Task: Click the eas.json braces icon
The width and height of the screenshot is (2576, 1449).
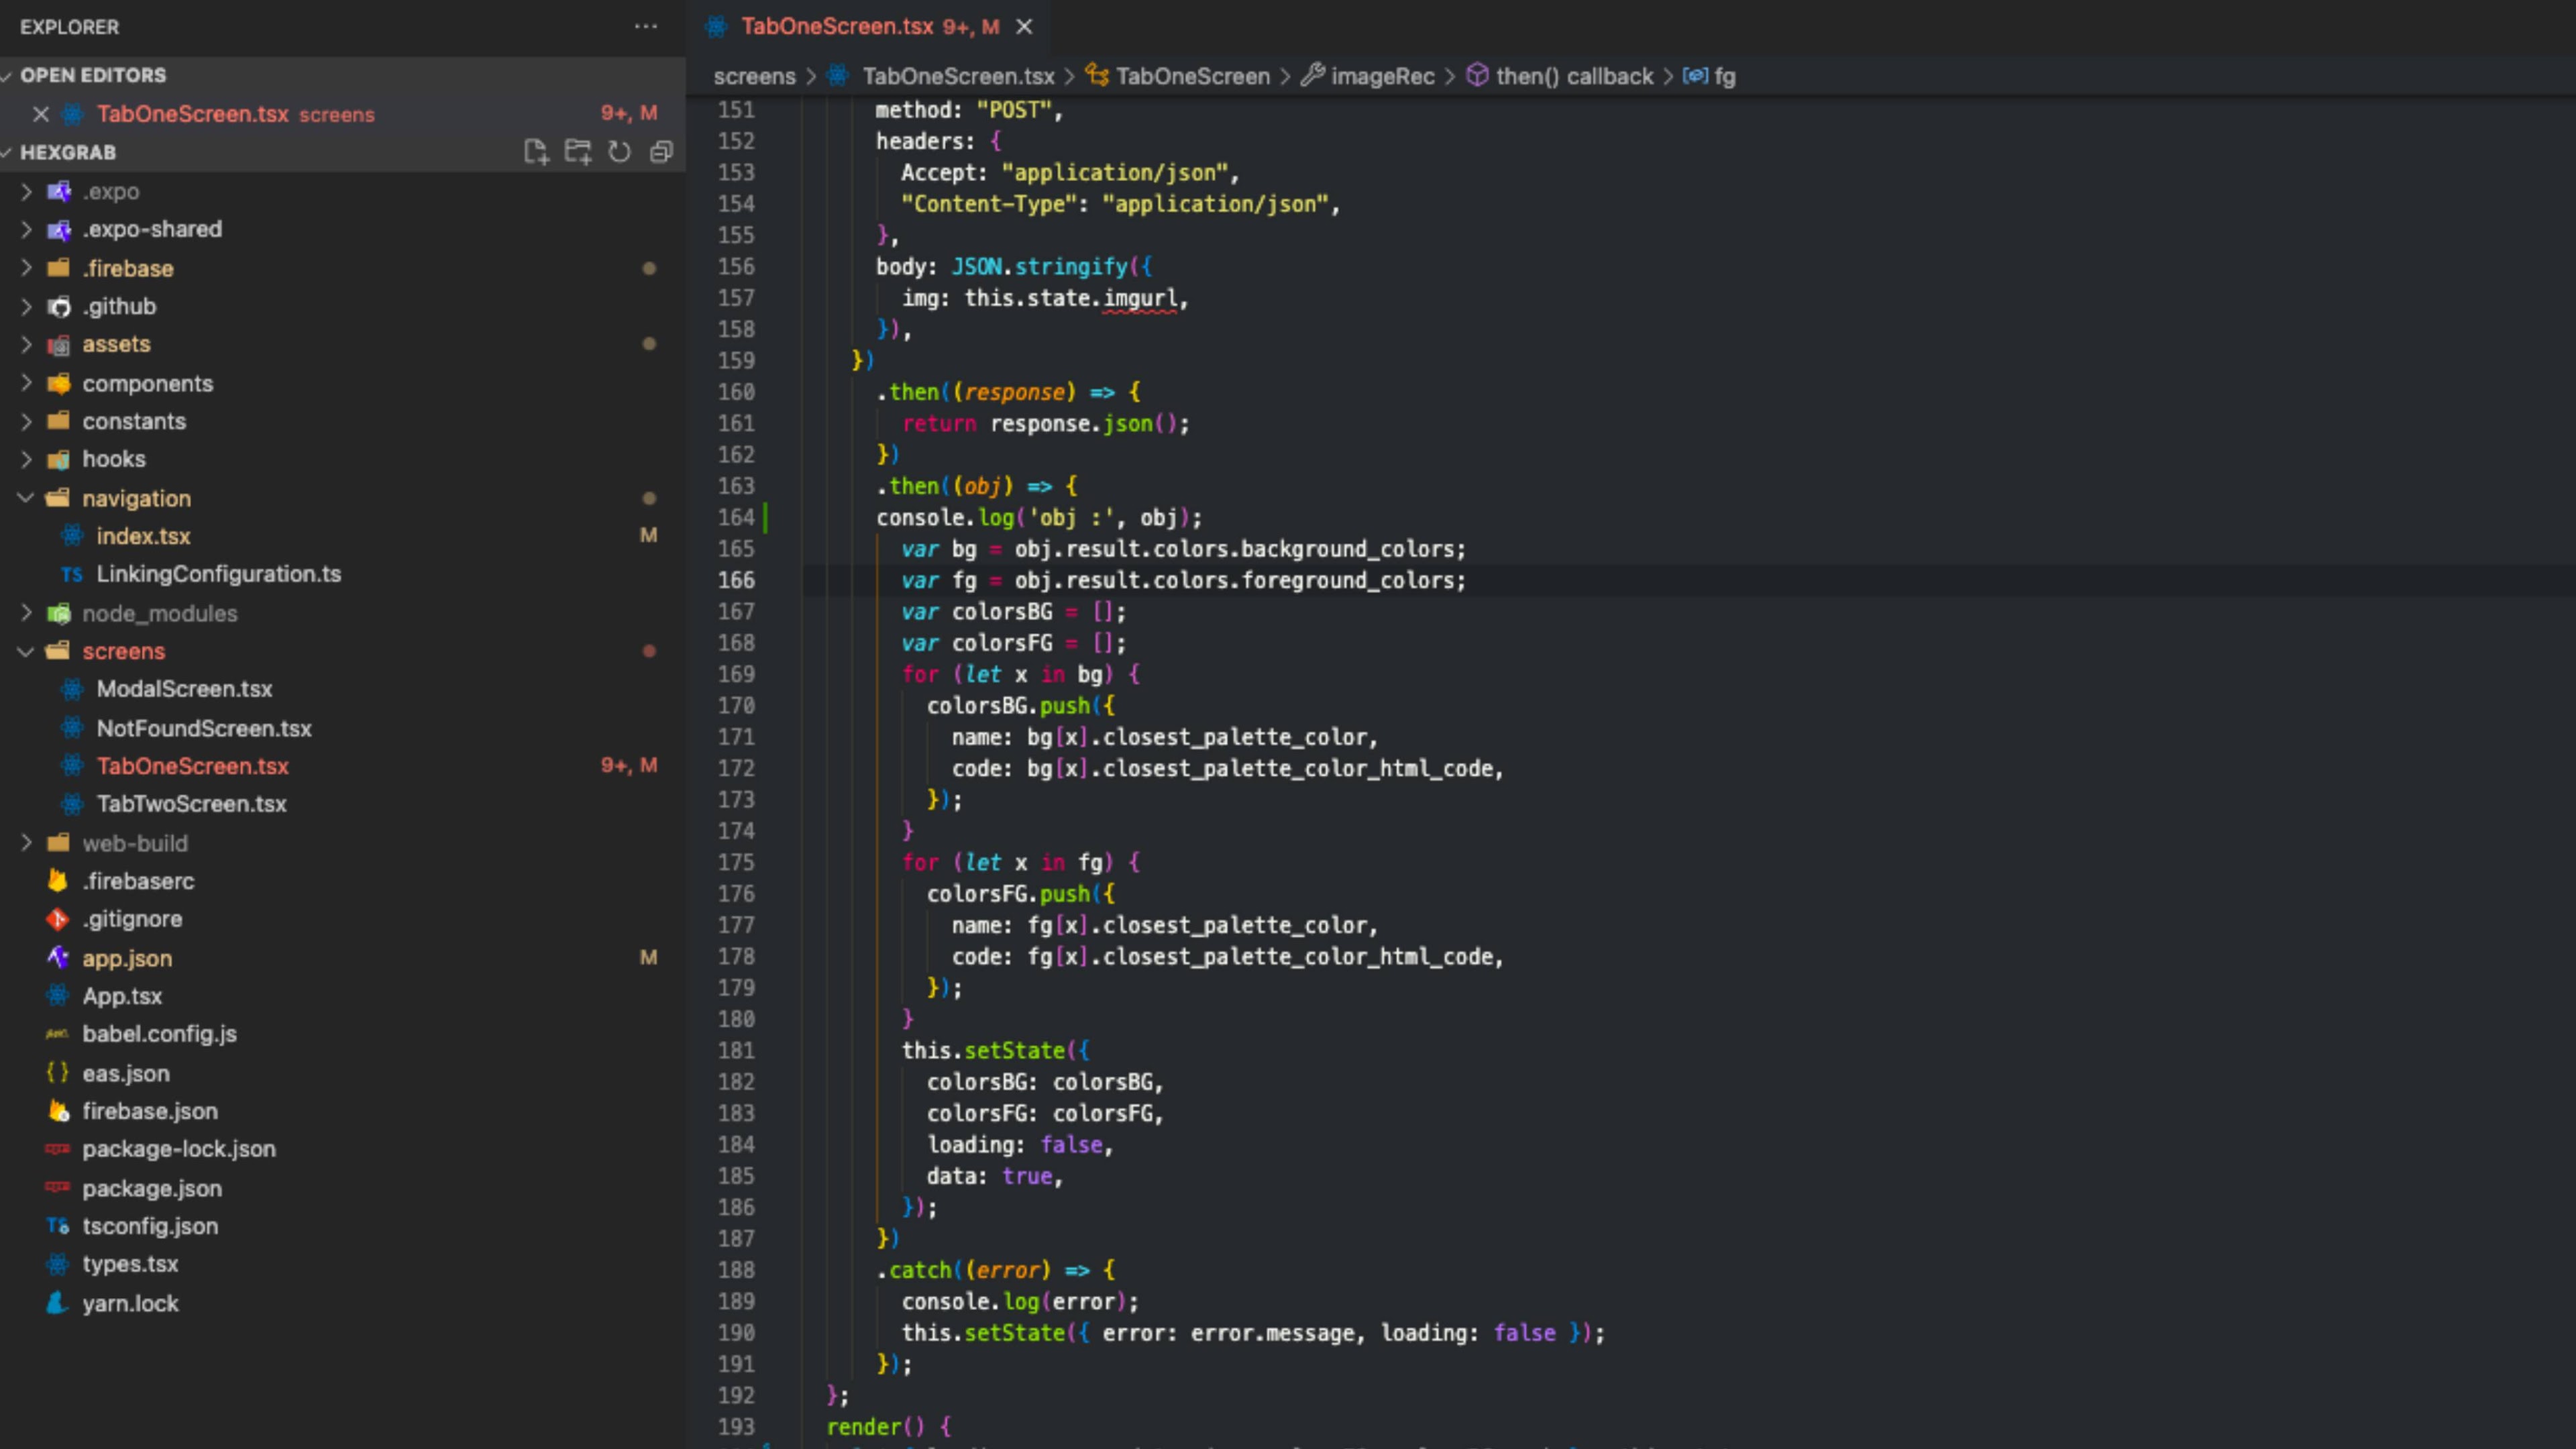Action: tap(57, 1072)
